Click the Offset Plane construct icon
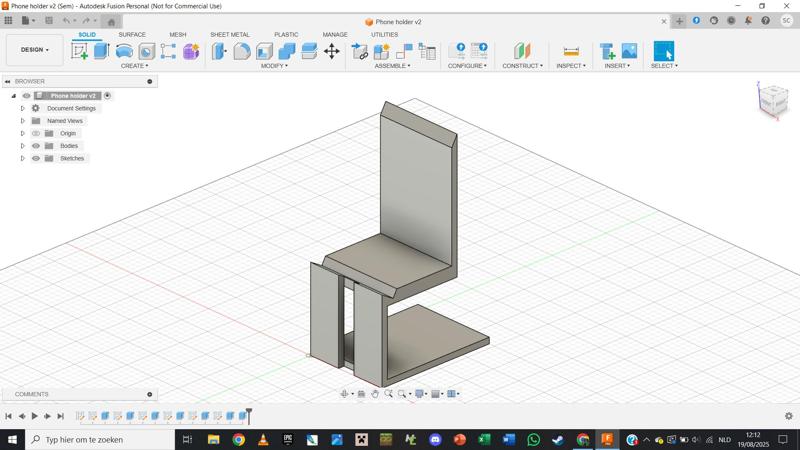The image size is (800, 450). [x=522, y=51]
